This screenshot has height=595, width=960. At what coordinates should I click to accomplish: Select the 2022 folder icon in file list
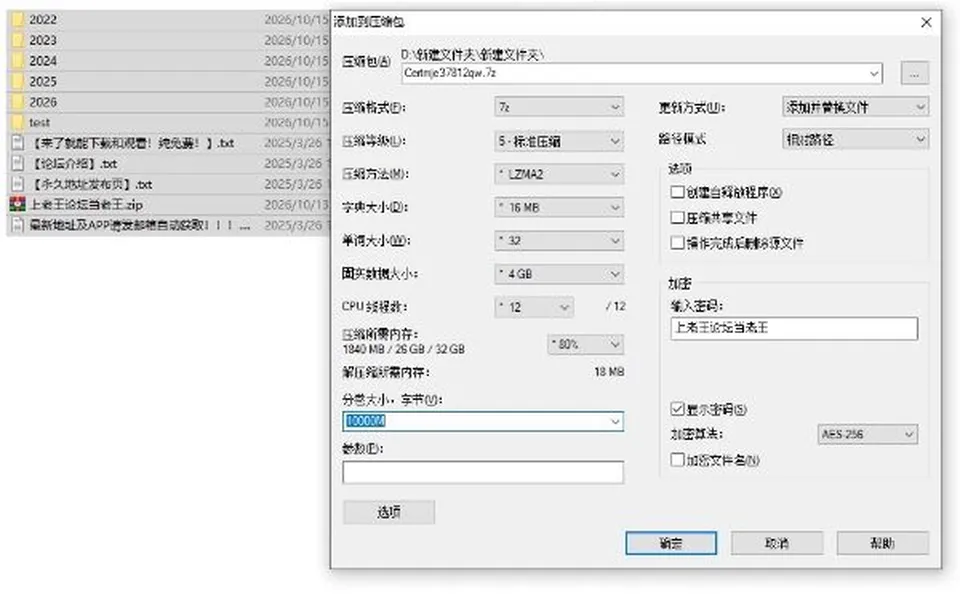(18, 20)
